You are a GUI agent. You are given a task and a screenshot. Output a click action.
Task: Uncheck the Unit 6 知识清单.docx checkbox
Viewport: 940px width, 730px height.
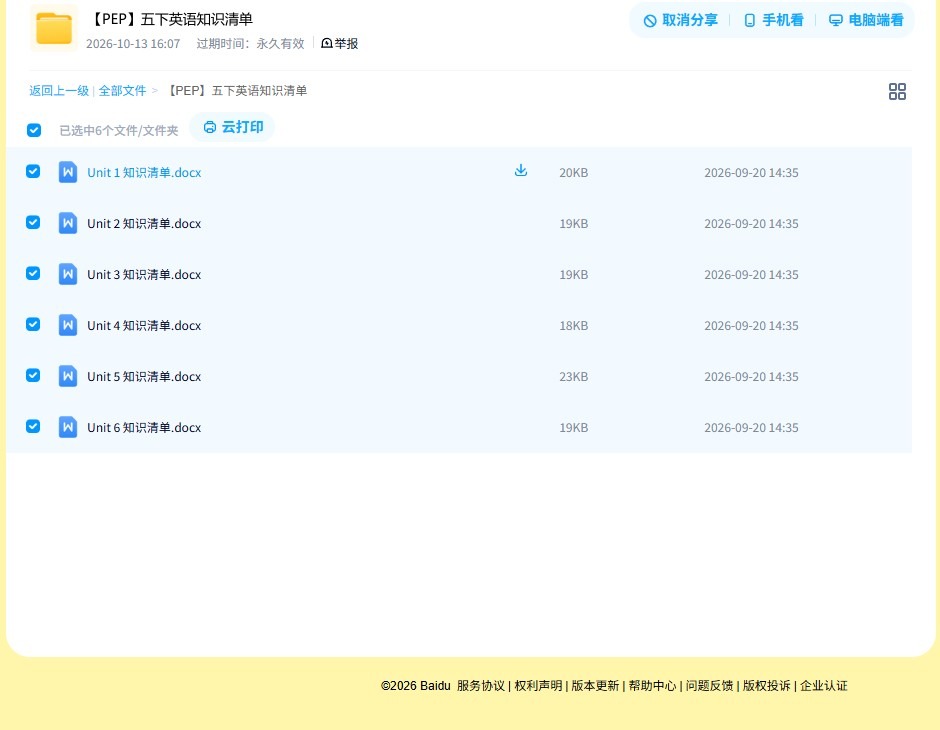pyautogui.click(x=33, y=426)
